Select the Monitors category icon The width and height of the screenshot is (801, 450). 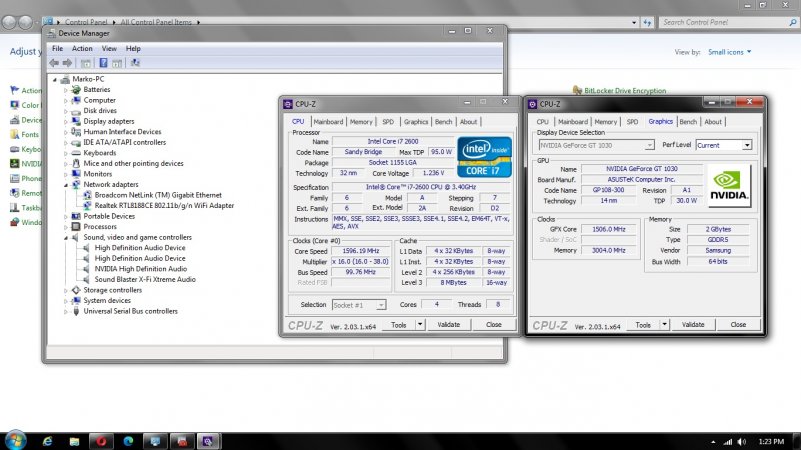tap(76, 174)
